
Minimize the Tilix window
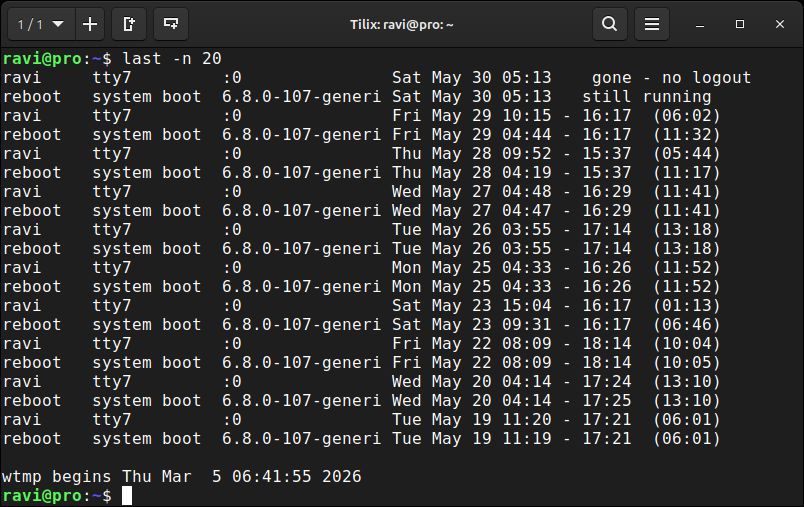(700, 25)
